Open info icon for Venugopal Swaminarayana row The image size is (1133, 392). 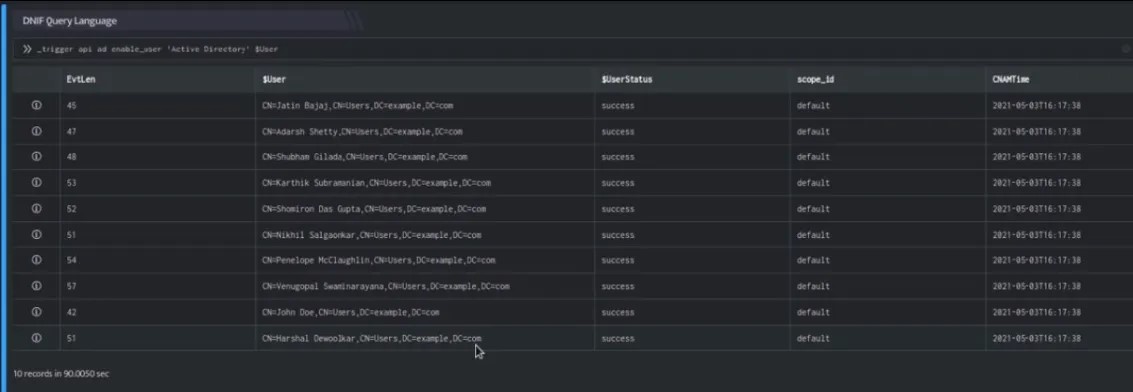(36, 286)
